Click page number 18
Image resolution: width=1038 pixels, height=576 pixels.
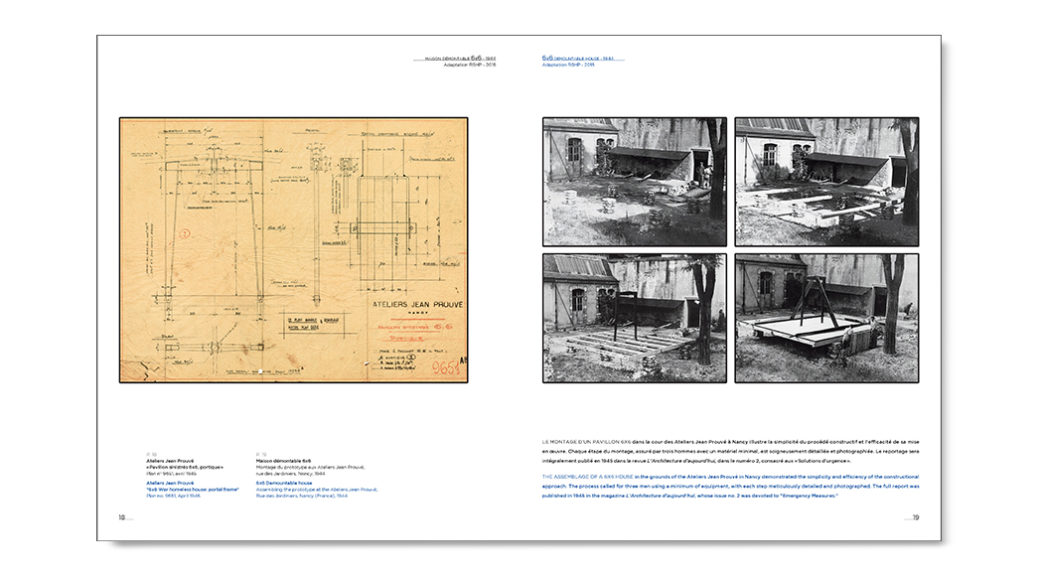(x=122, y=518)
